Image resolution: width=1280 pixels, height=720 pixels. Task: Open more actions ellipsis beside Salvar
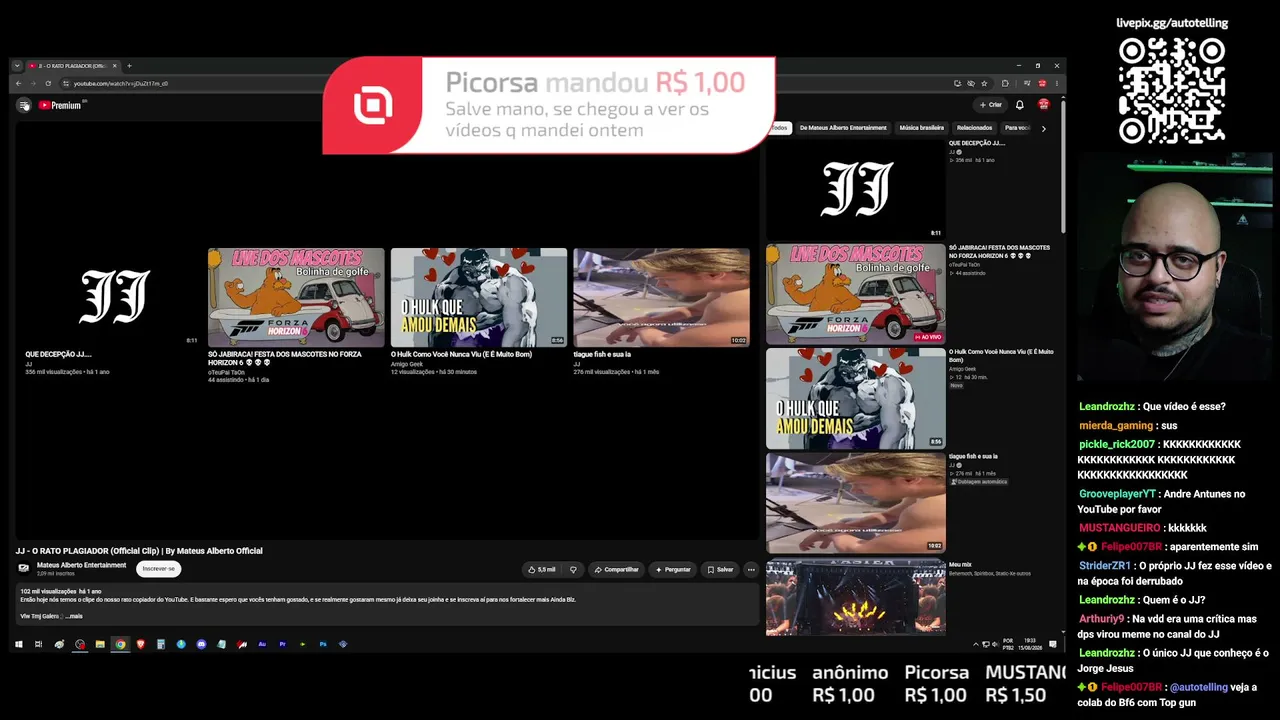751,569
